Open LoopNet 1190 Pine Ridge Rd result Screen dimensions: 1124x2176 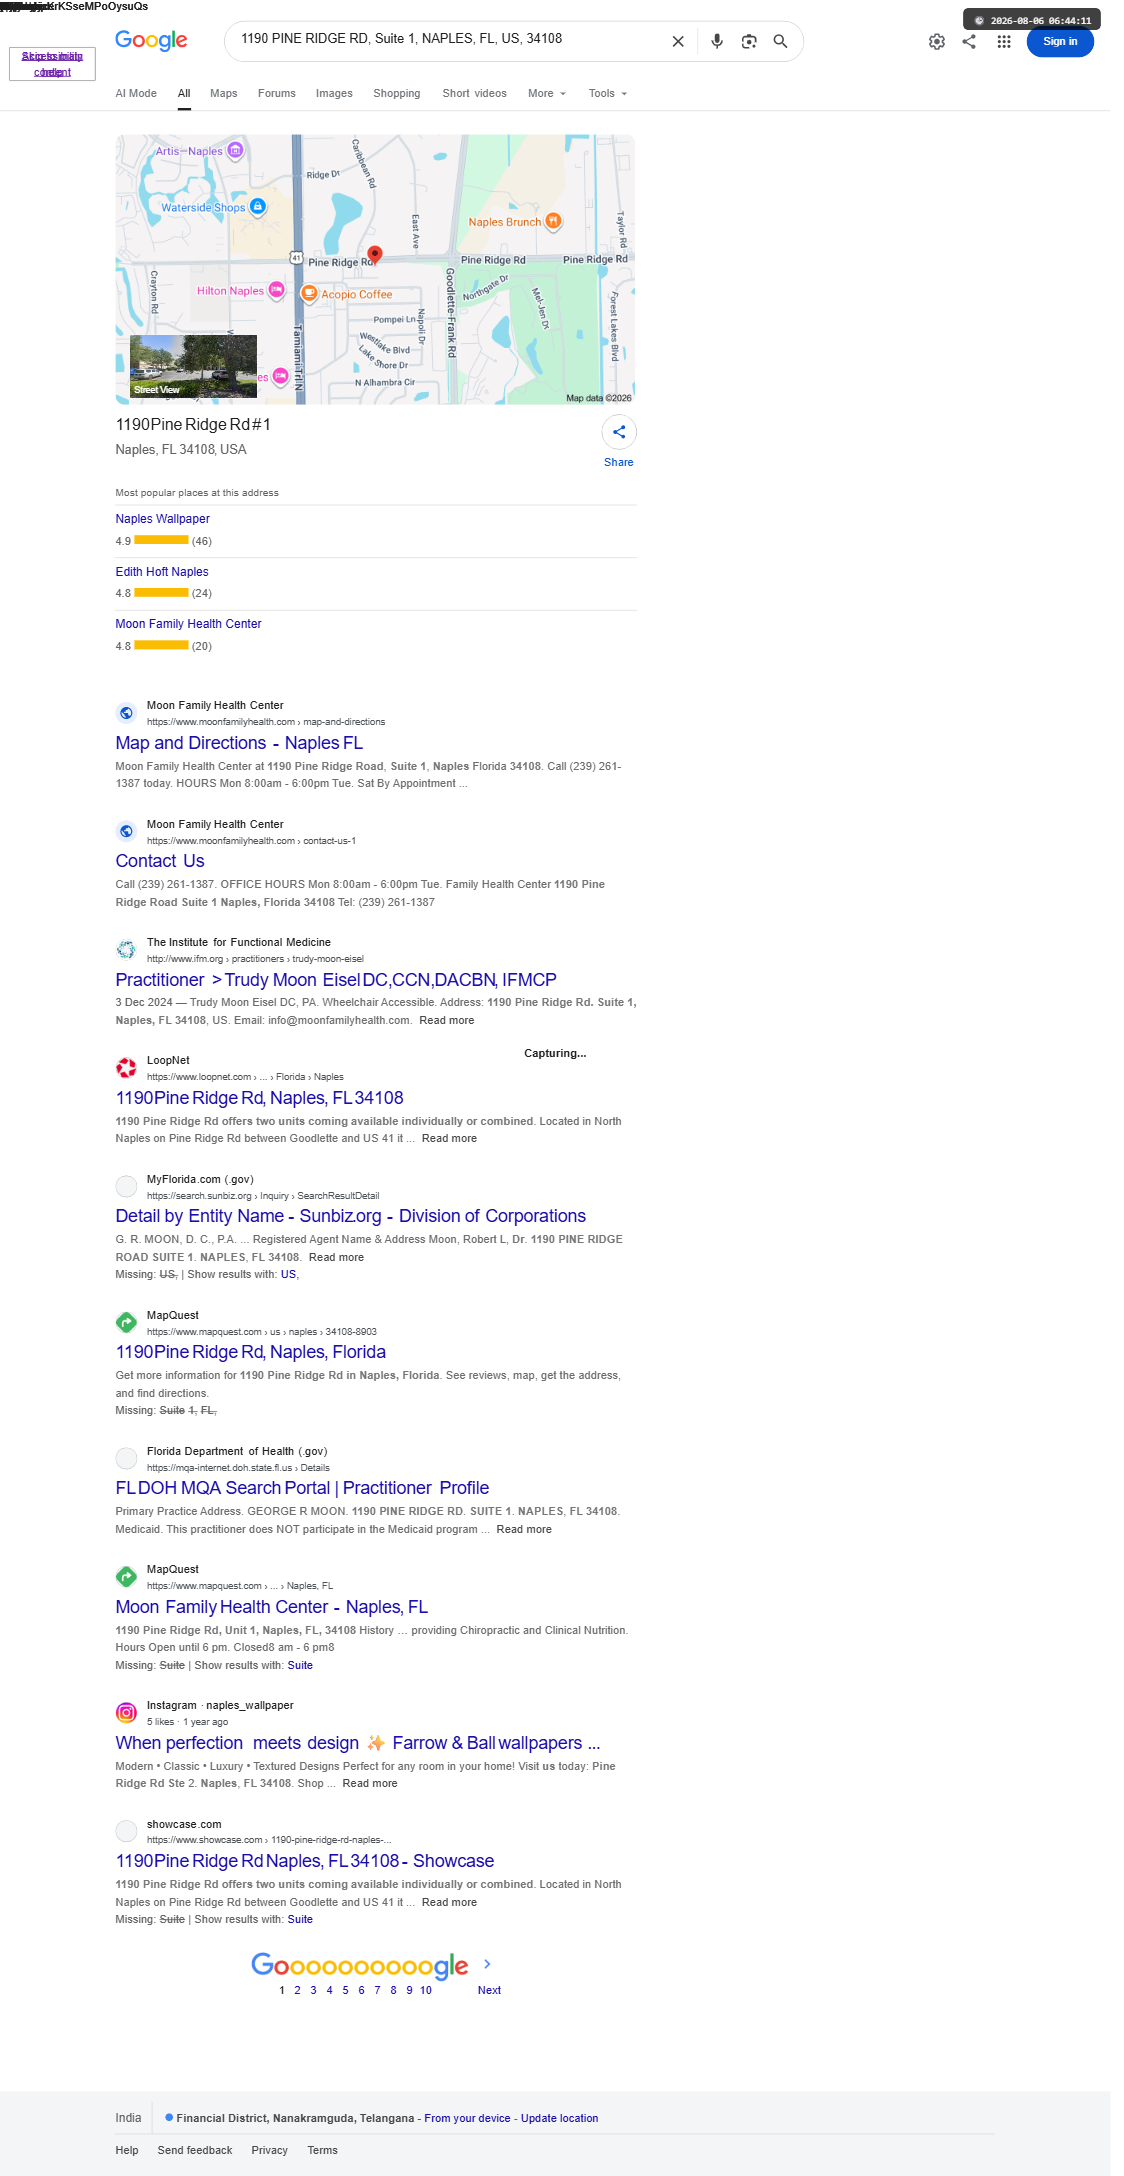coord(260,1098)
